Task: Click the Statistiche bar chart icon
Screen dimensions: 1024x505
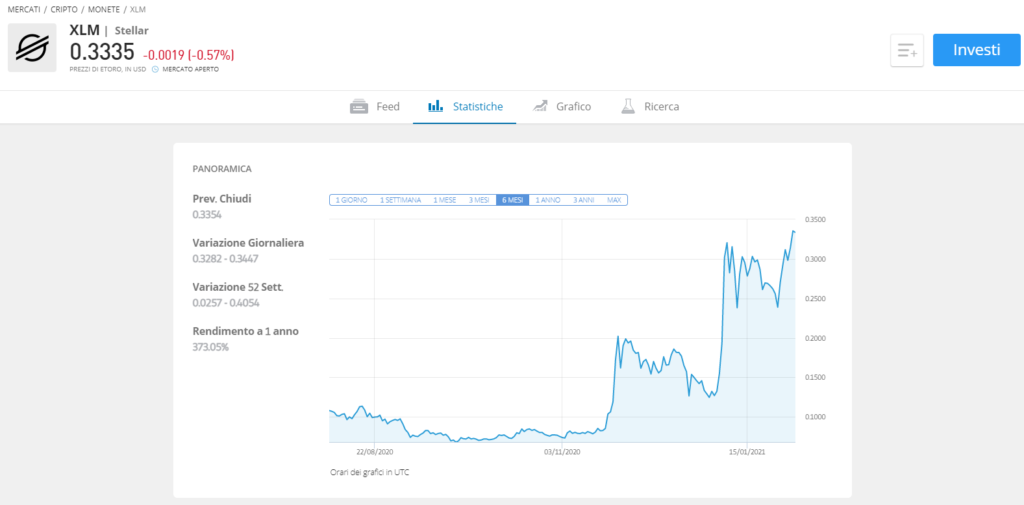Action: coord(436,106)
